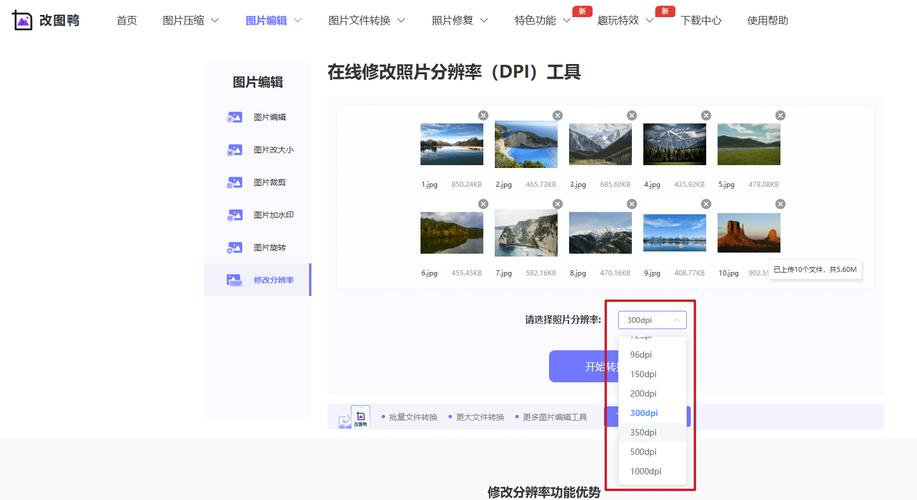Open 图片编辑 text link in sidebar
917x500 pixels.
tap(270, 117)
